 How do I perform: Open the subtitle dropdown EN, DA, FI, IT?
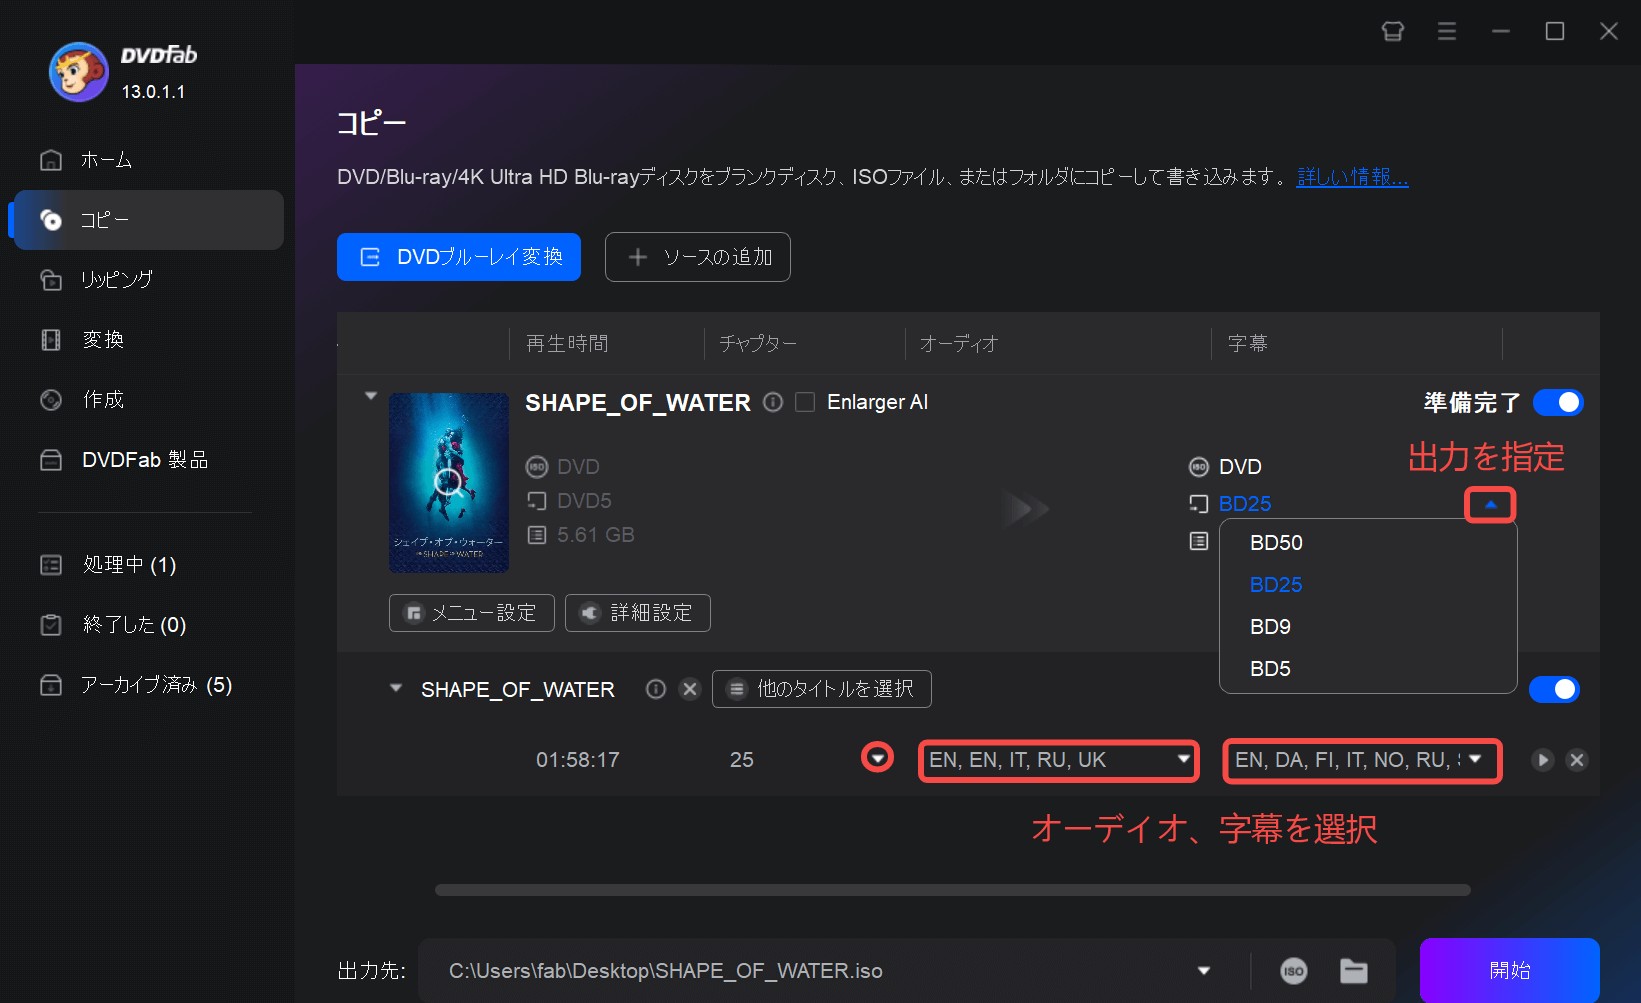[x=1362, y=760]
